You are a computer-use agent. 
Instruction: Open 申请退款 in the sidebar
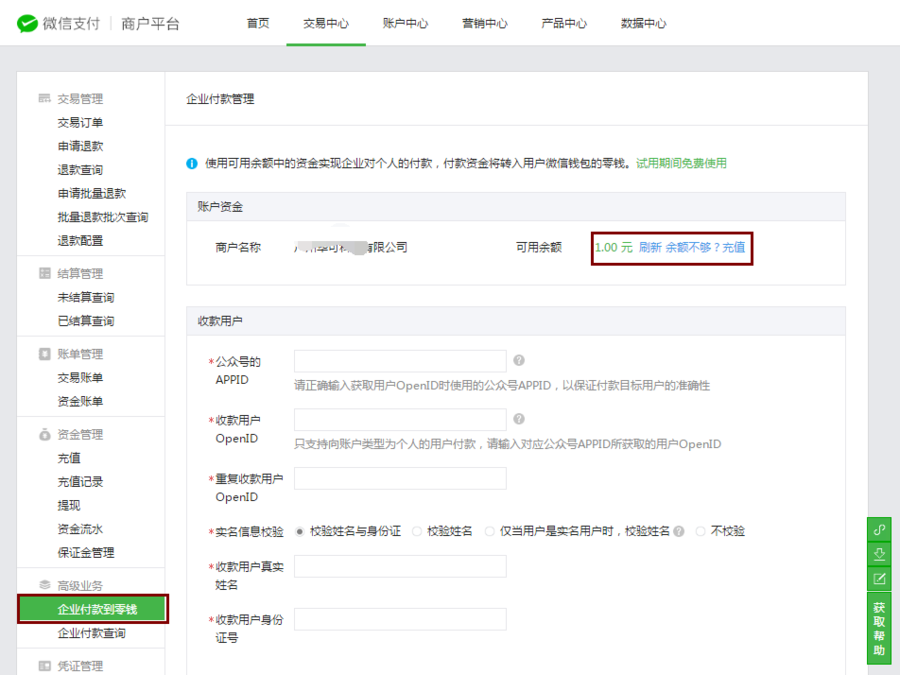pos(80,146)
